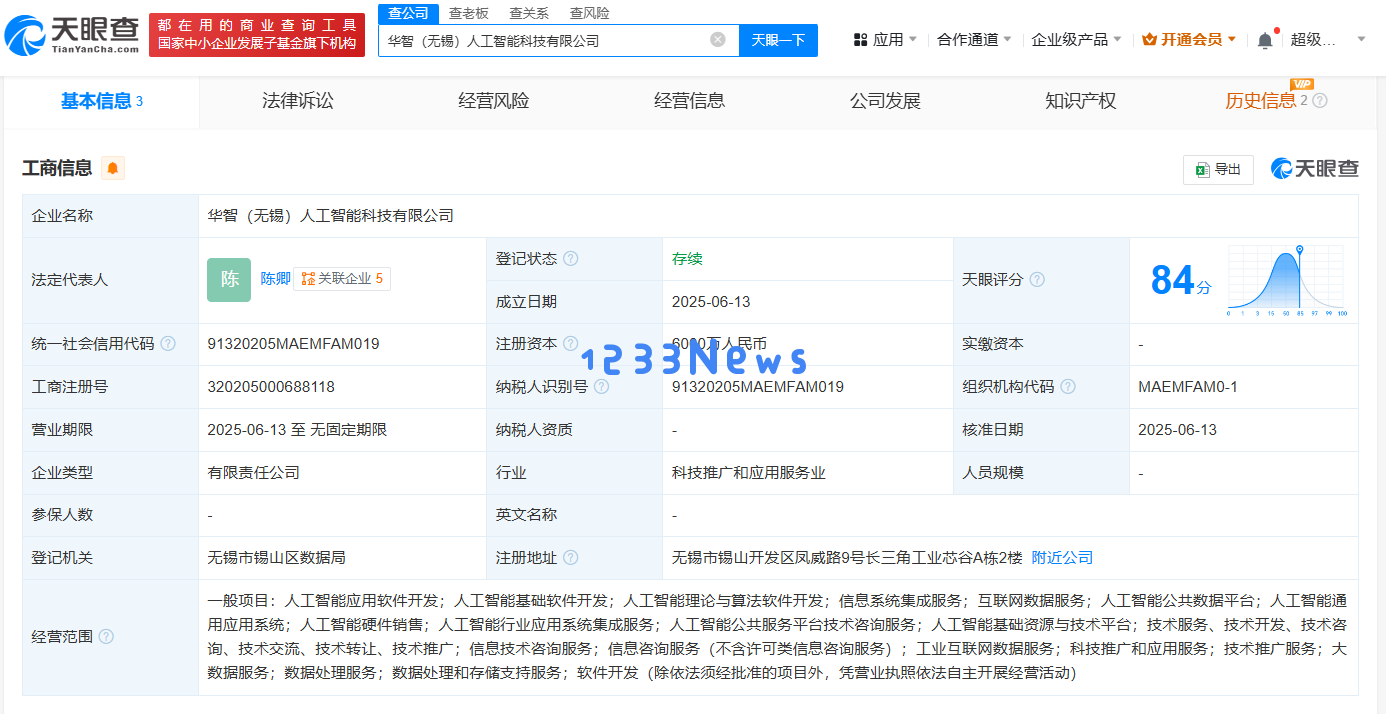Viewport: 1386px width, 714px height.
Task: Click the green 陈 avatar of legal representative
Action: tap(229, 280)
